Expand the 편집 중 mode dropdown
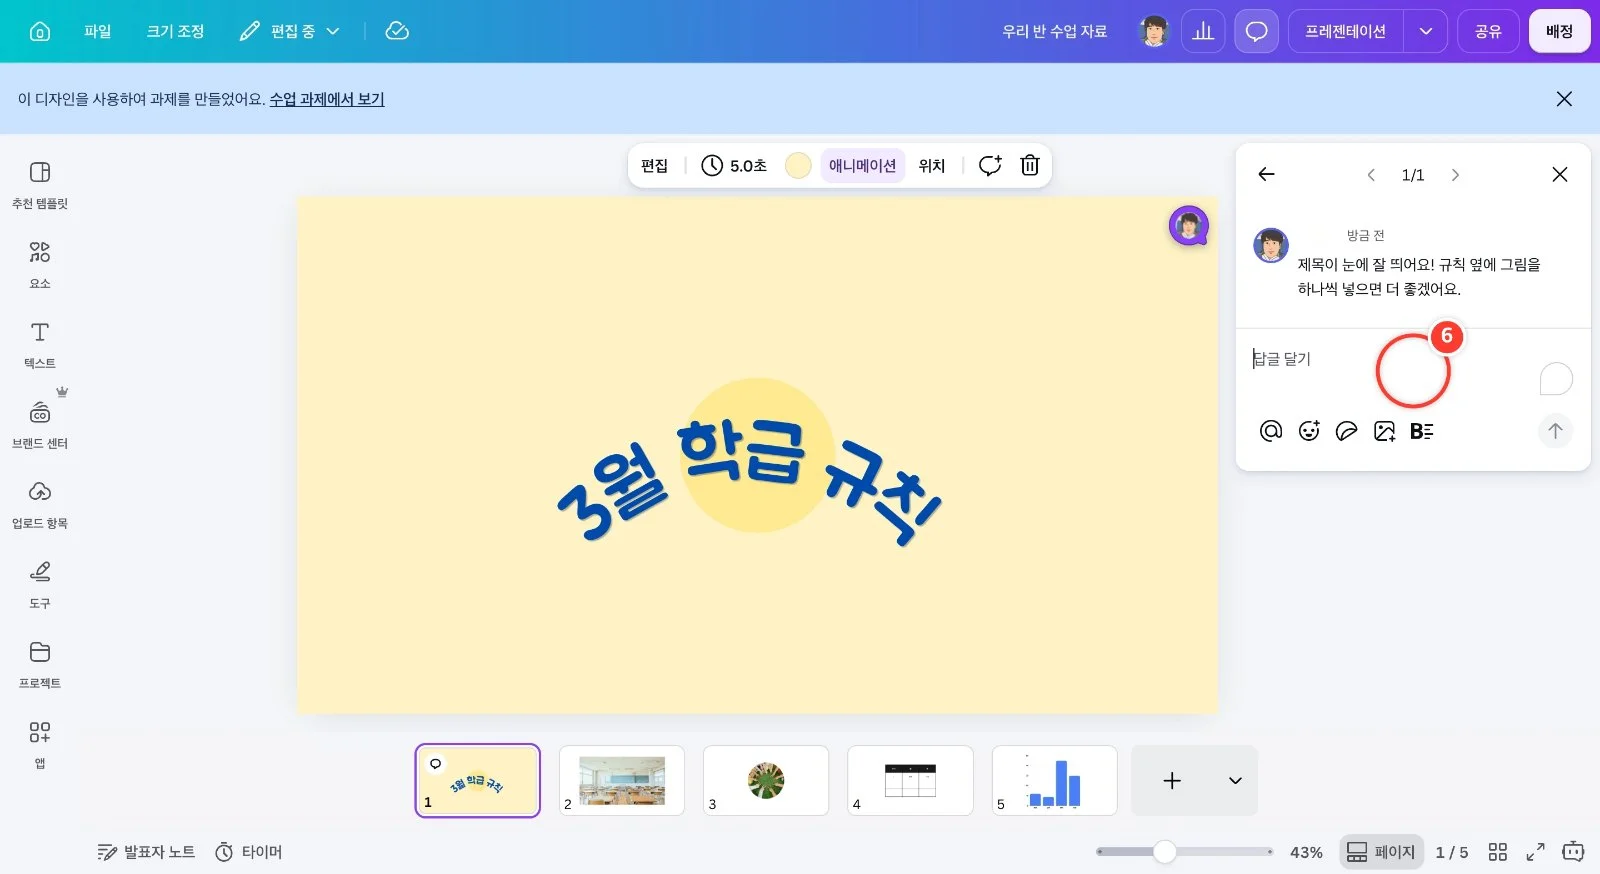The height and width of the screenshot is (874, 1600). (290, 31)
